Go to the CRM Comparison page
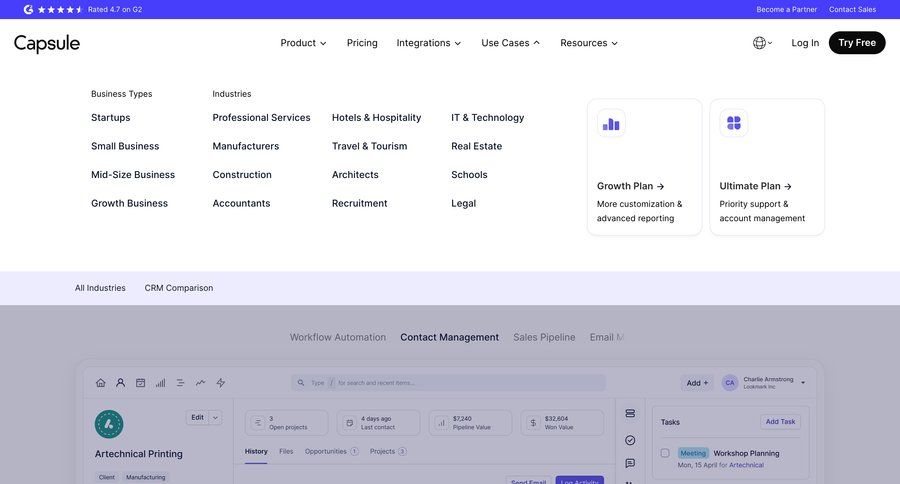The width and height of the screenshot is (900, 484). point(178,288)
